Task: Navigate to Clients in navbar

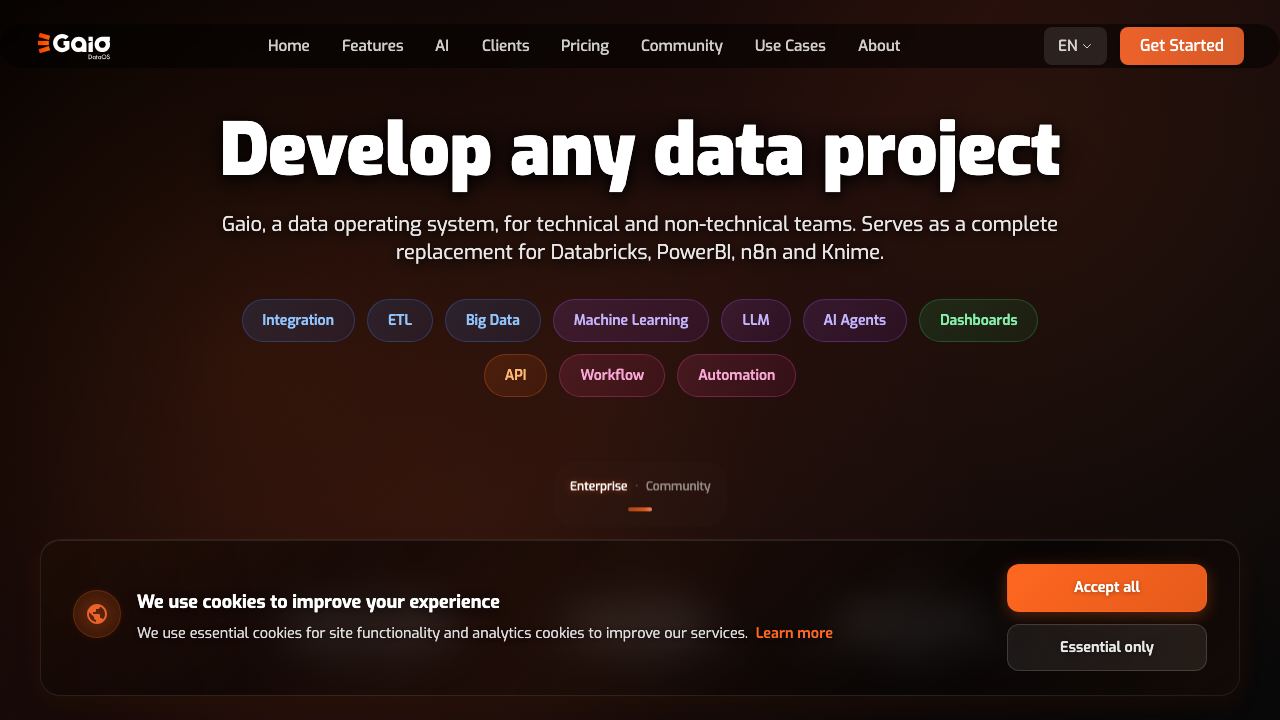Action: pos(506,46)
